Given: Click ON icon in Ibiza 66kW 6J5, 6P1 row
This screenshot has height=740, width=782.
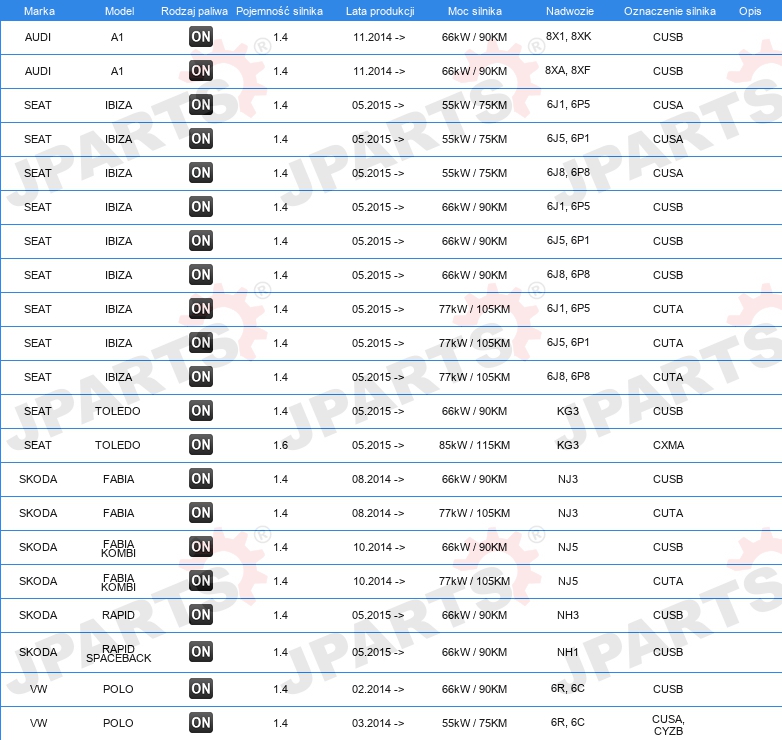Looking at the screenshot, I should [201, 240].
